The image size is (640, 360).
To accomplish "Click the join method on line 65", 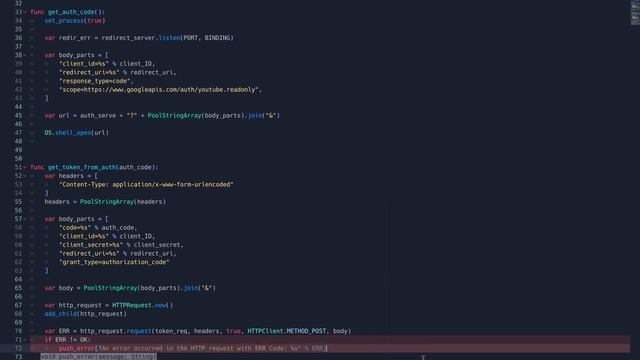I will coord(191,288).
